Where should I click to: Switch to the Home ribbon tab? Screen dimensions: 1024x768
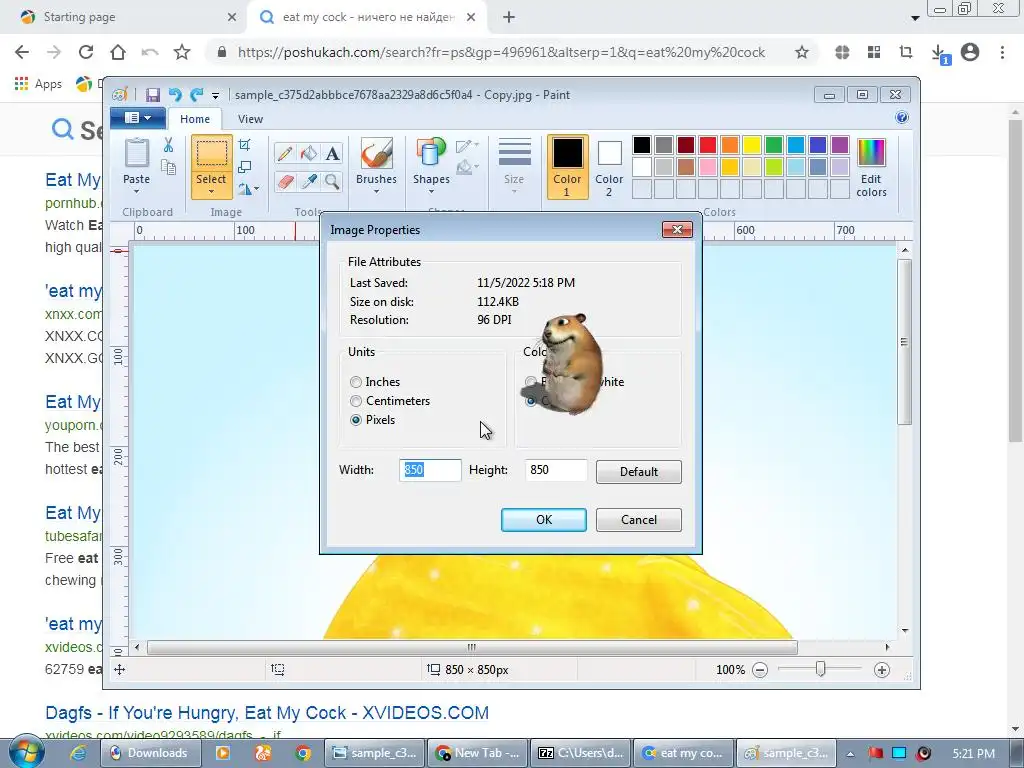coord(195,119)
